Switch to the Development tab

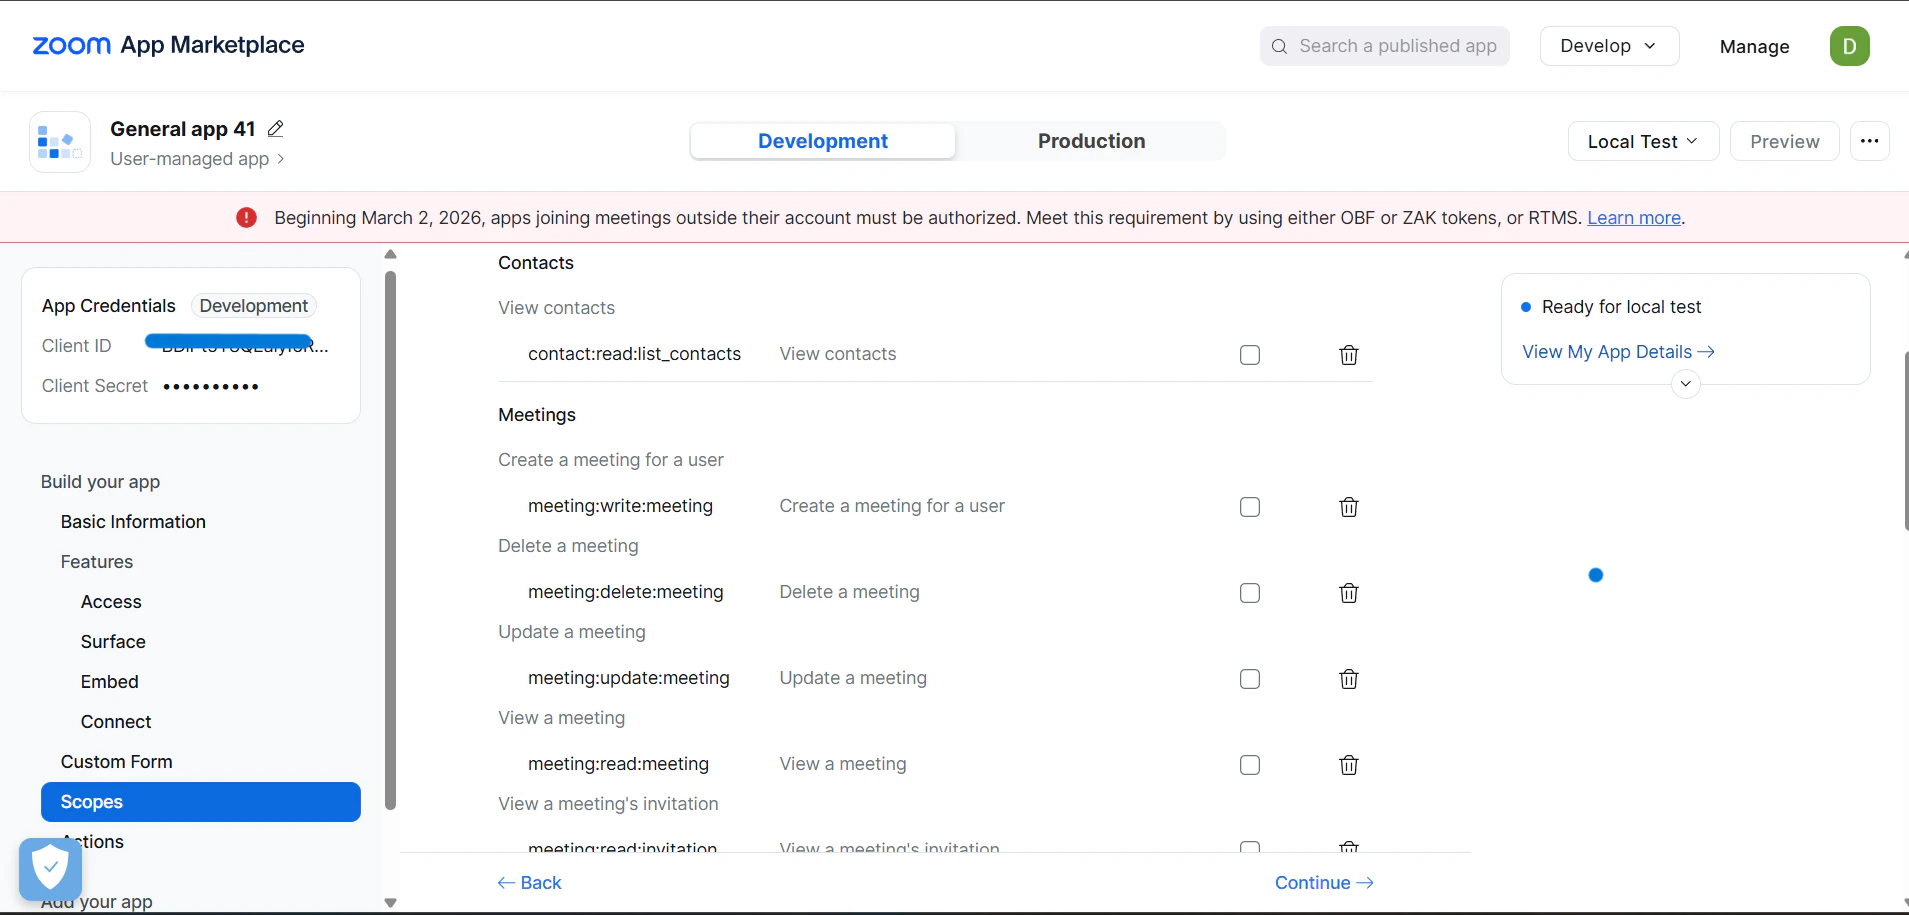(x=822, y=141)
